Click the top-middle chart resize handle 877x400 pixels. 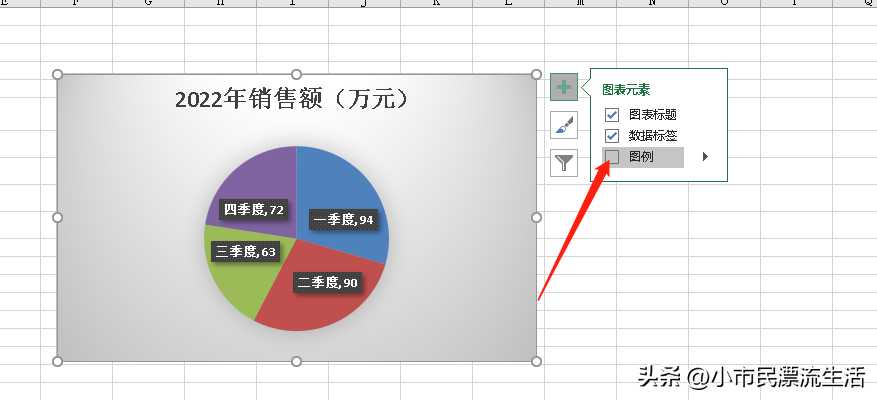[296, 74]
